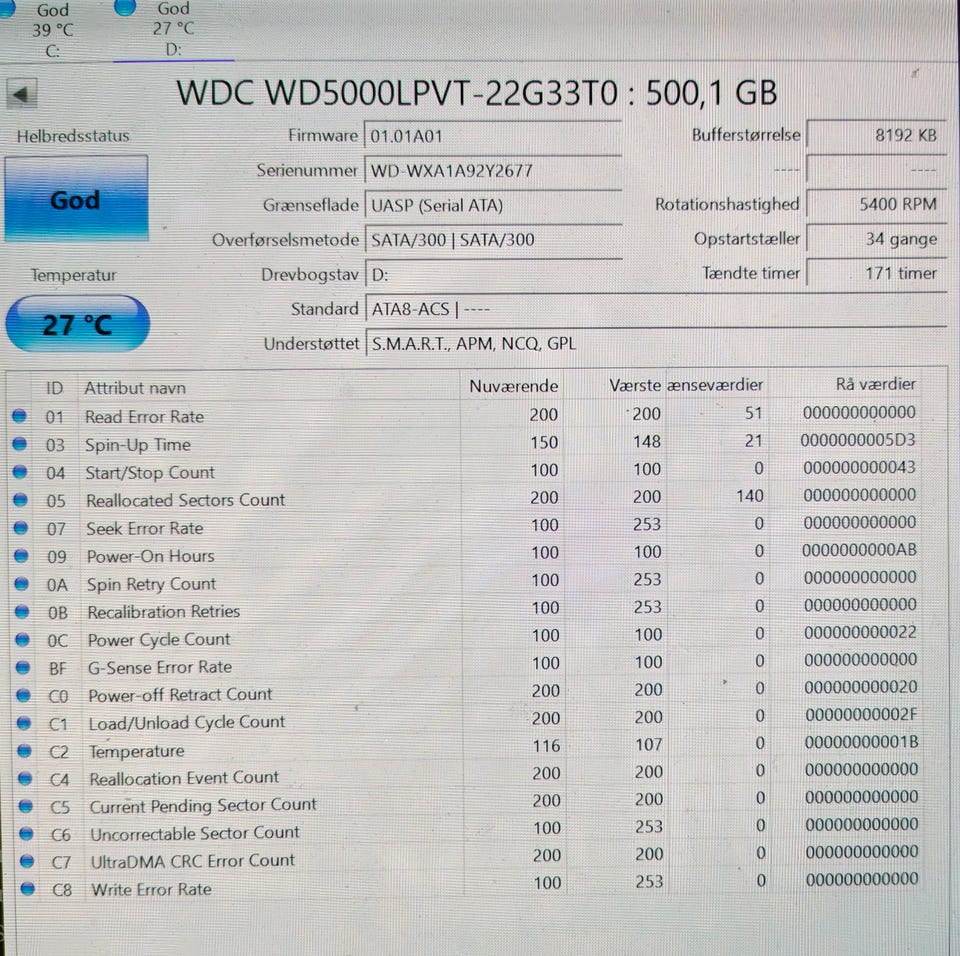This screenshot has width=960, height=956.
Task: Select the Current Pending Sector Count name
Action: pyautogui.click(x=203, y=806)
